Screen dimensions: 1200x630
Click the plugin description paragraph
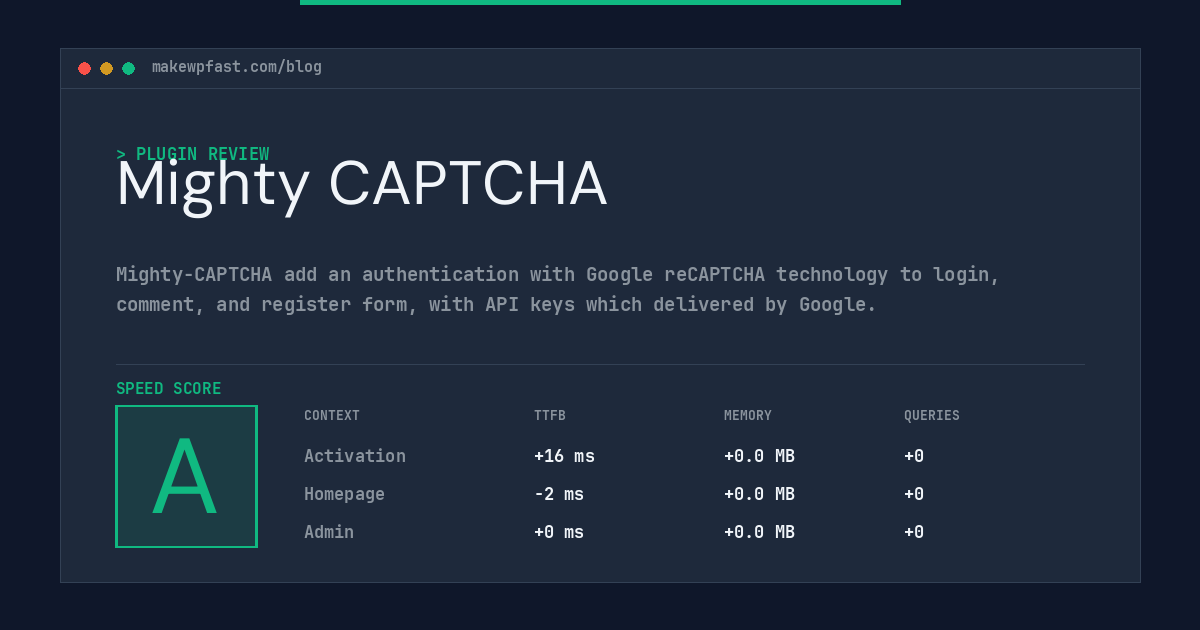(558, 289)
